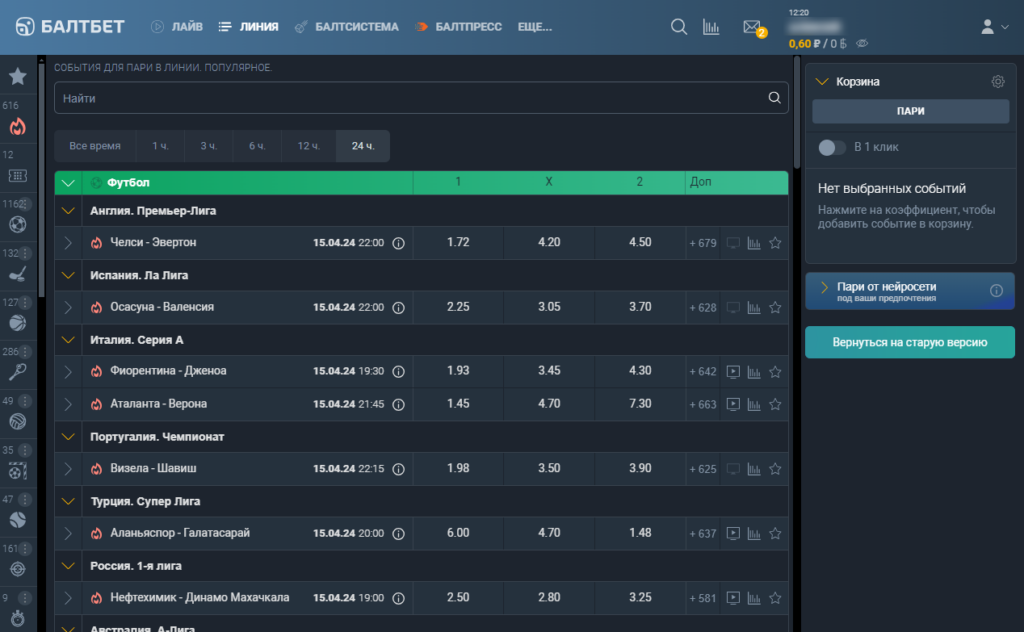Select the 24 ч. time filter
Screen dimensions: 1024x632
tap(362, 146)
